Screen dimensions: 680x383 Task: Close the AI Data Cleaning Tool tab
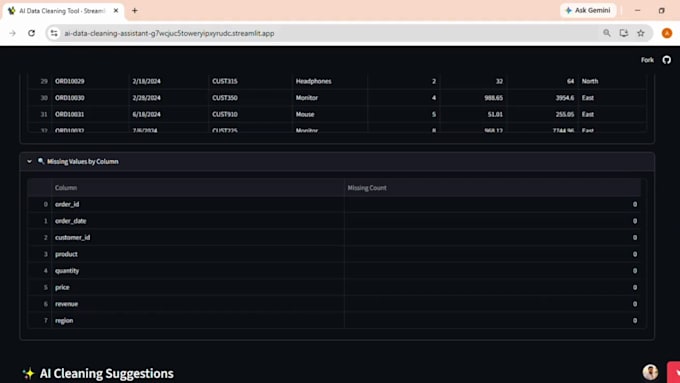point(116,10)
